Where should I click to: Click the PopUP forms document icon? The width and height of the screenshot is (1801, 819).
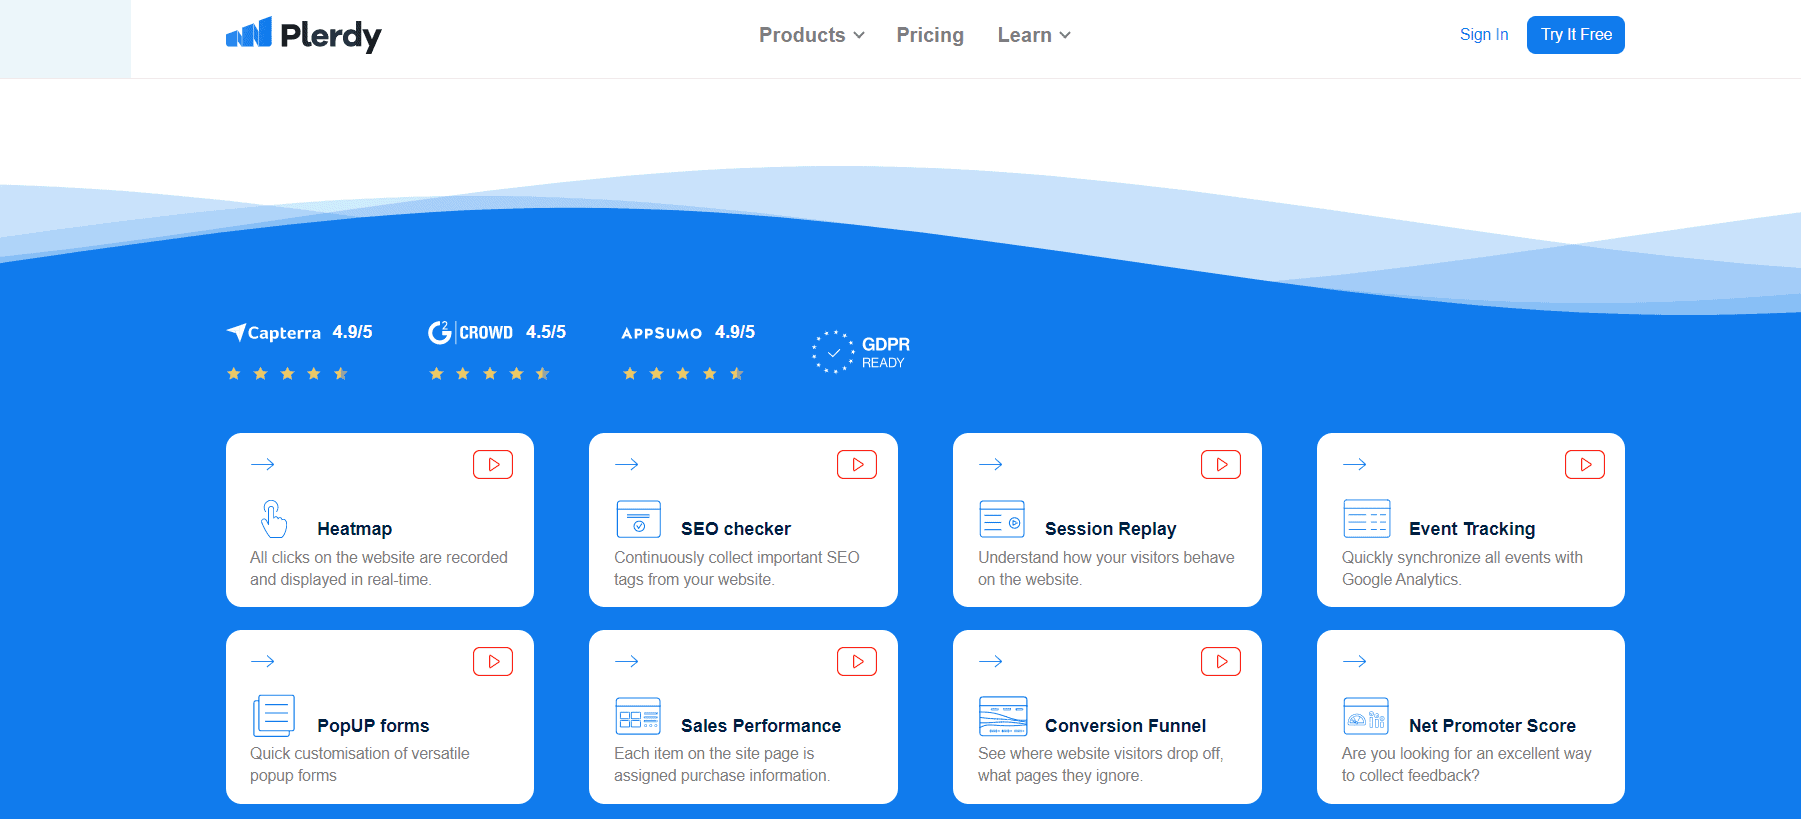(274, 715)
